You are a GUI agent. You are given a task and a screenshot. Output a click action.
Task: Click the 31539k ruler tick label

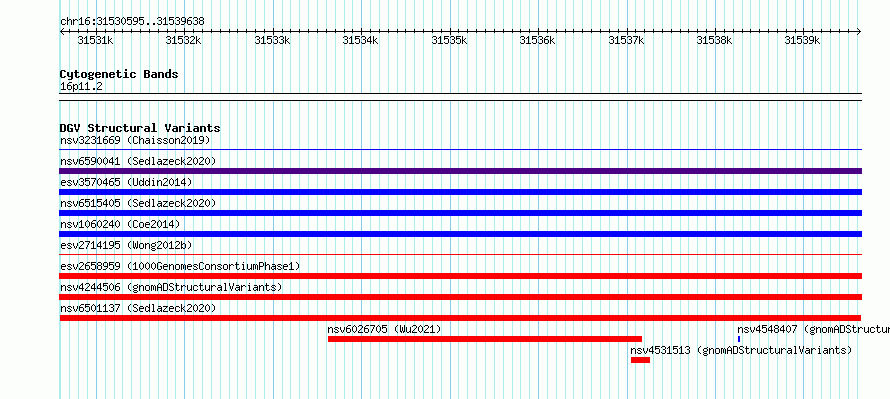coord(803,40)
